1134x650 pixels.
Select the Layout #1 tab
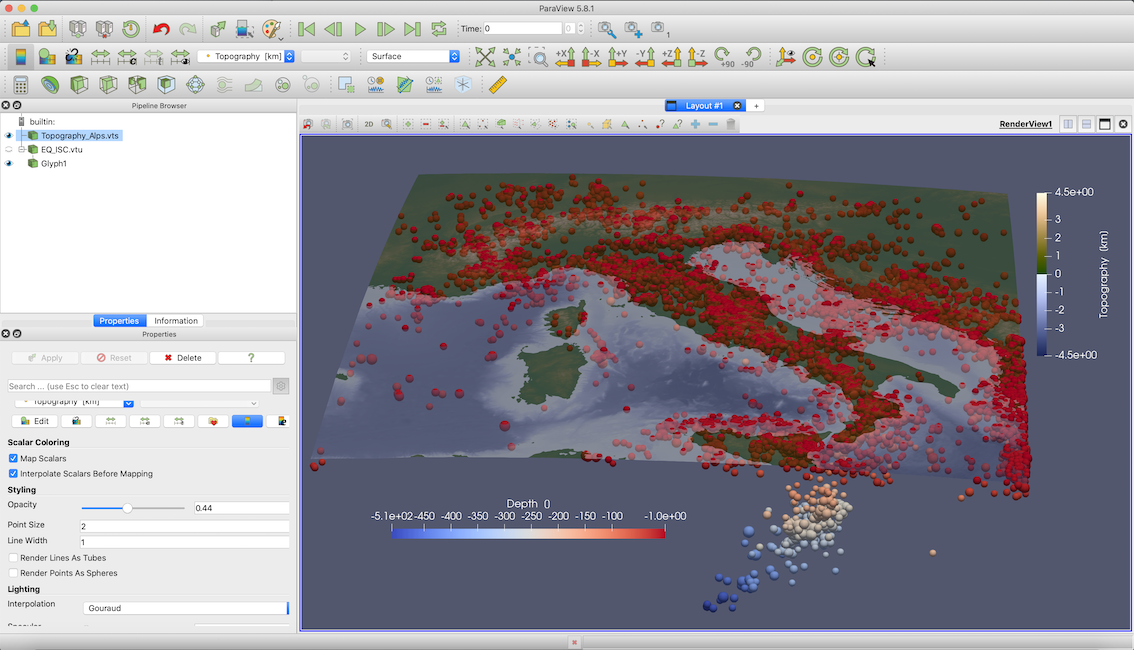(704, 106)
